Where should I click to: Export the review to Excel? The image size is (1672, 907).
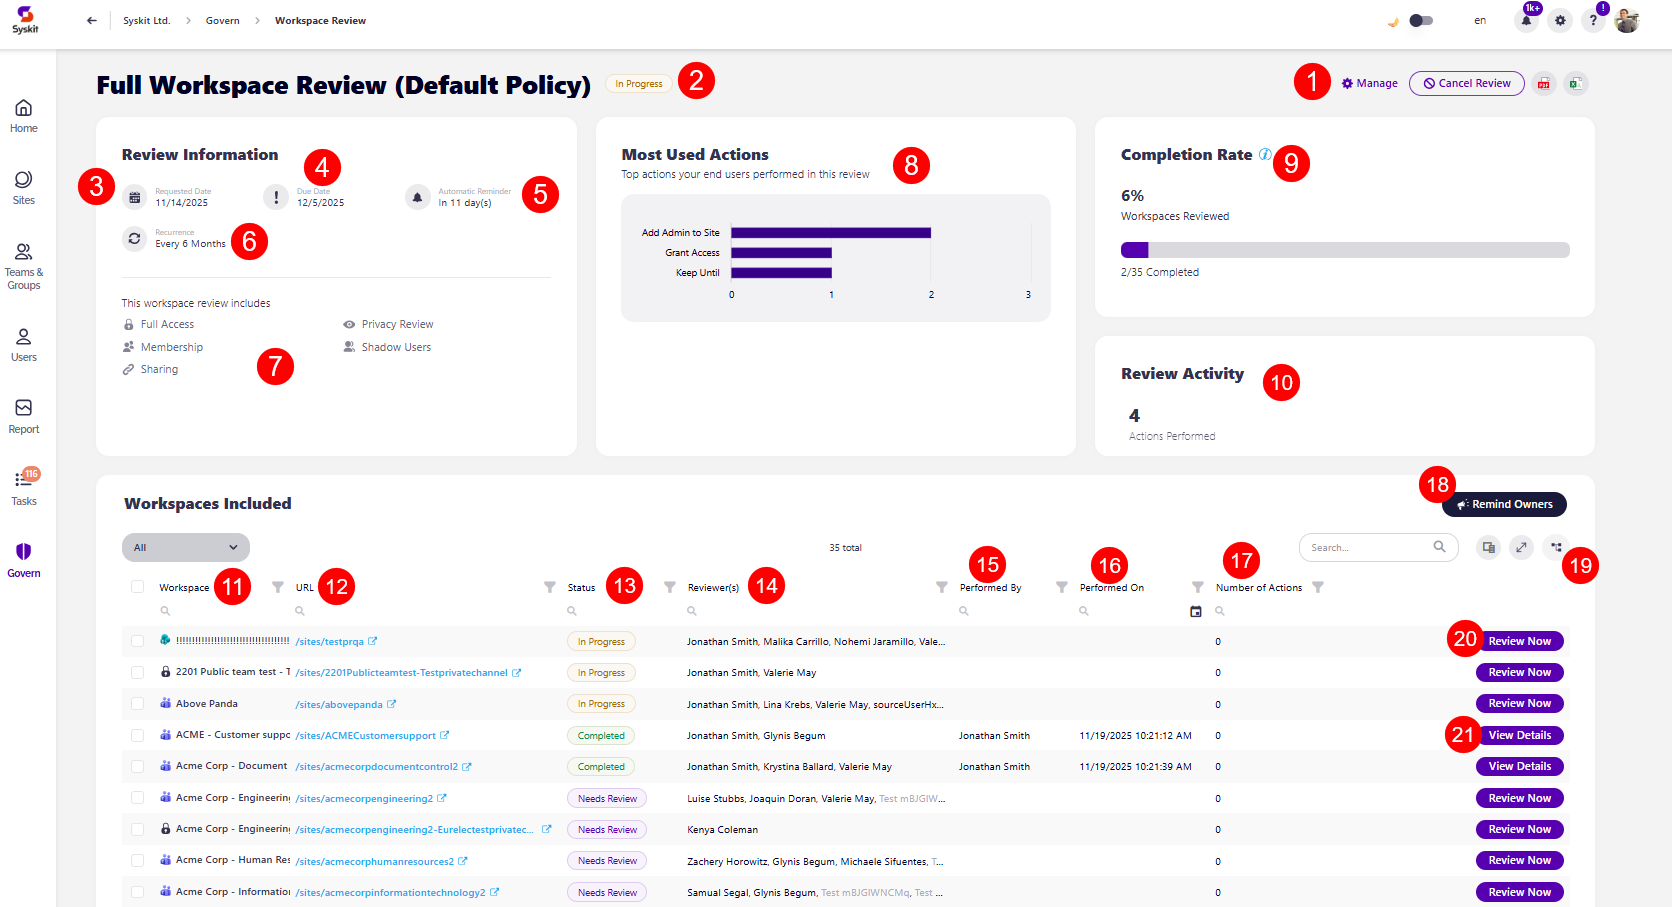(1576, 83)
